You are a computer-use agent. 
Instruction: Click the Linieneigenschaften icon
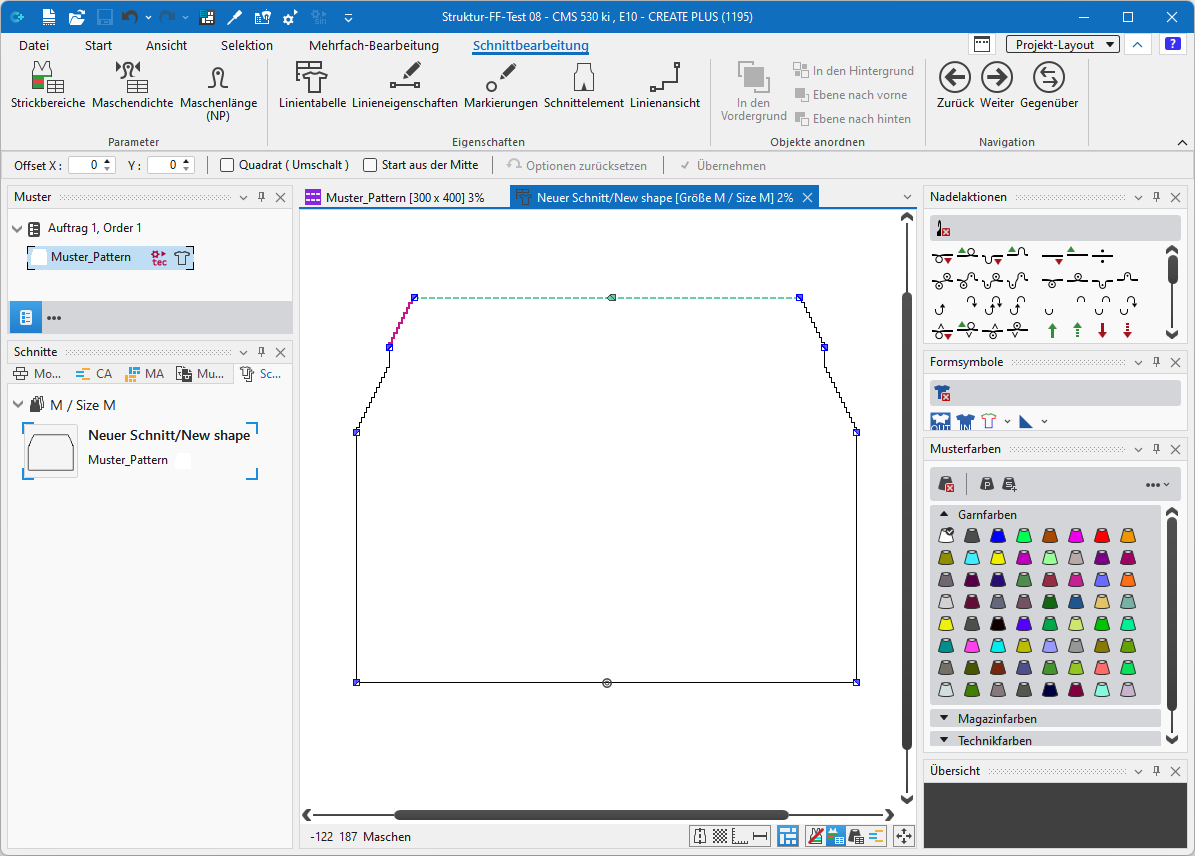coord(405,85)
